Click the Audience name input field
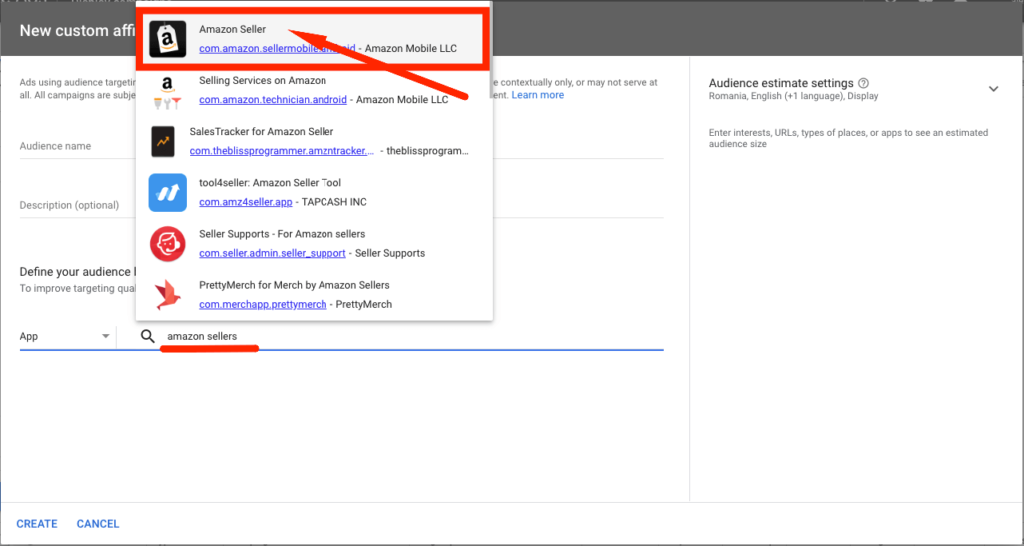 pos(75,146)
